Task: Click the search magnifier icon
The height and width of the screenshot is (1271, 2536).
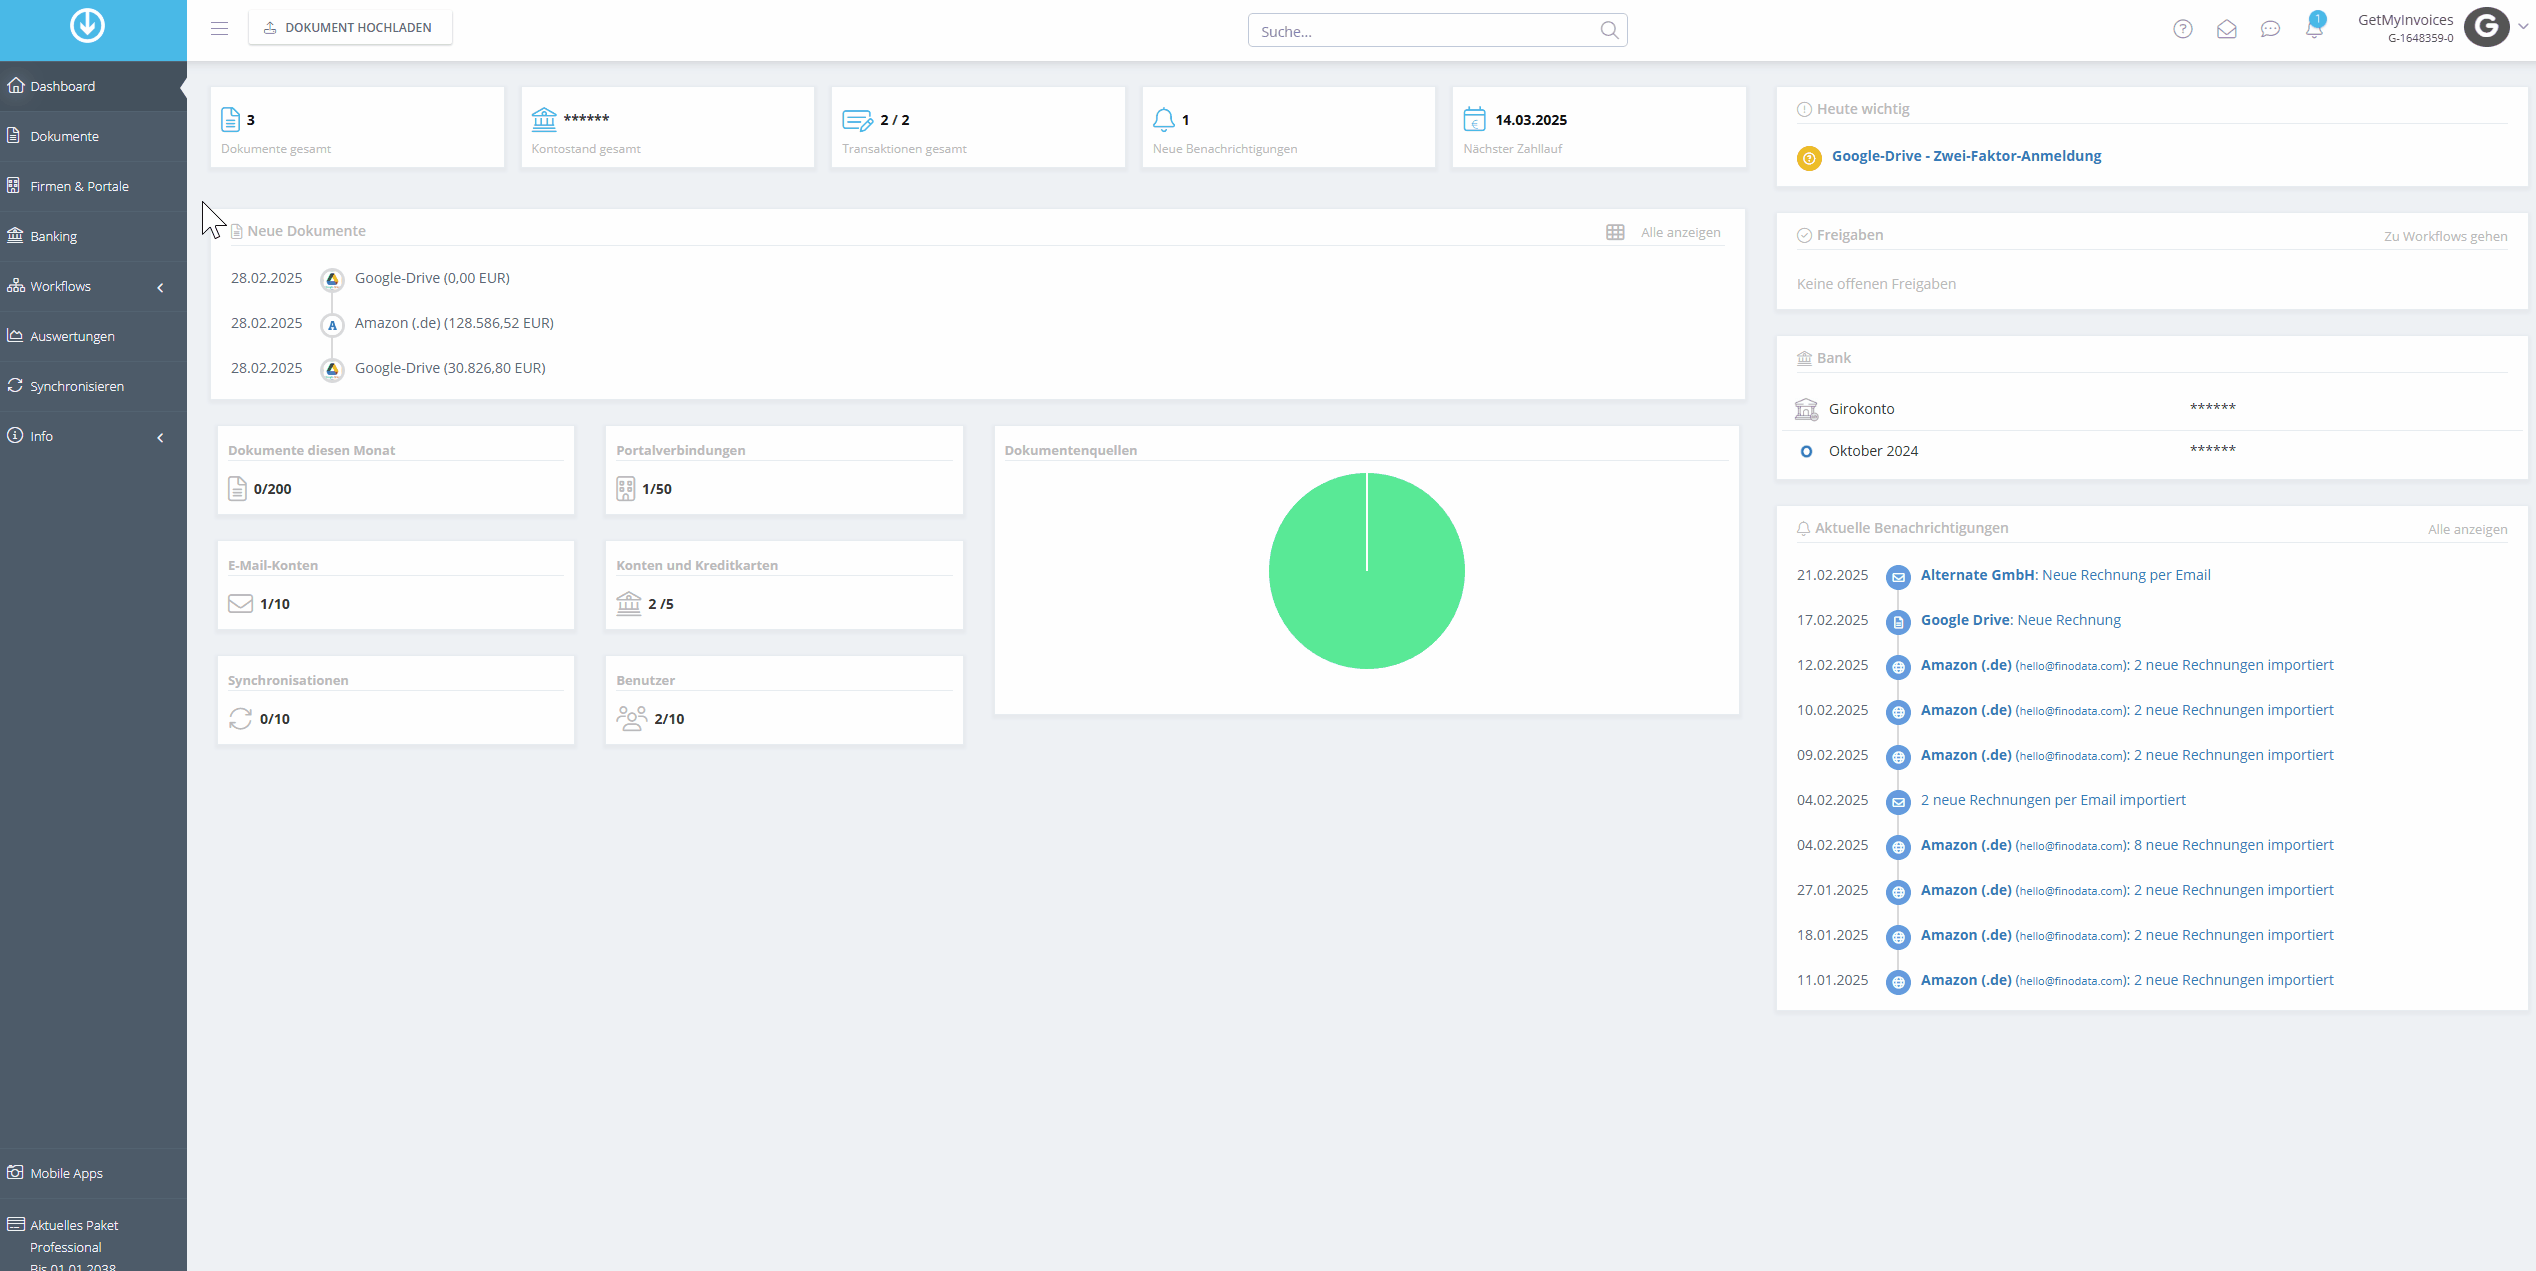Action: click(1609, 30)
